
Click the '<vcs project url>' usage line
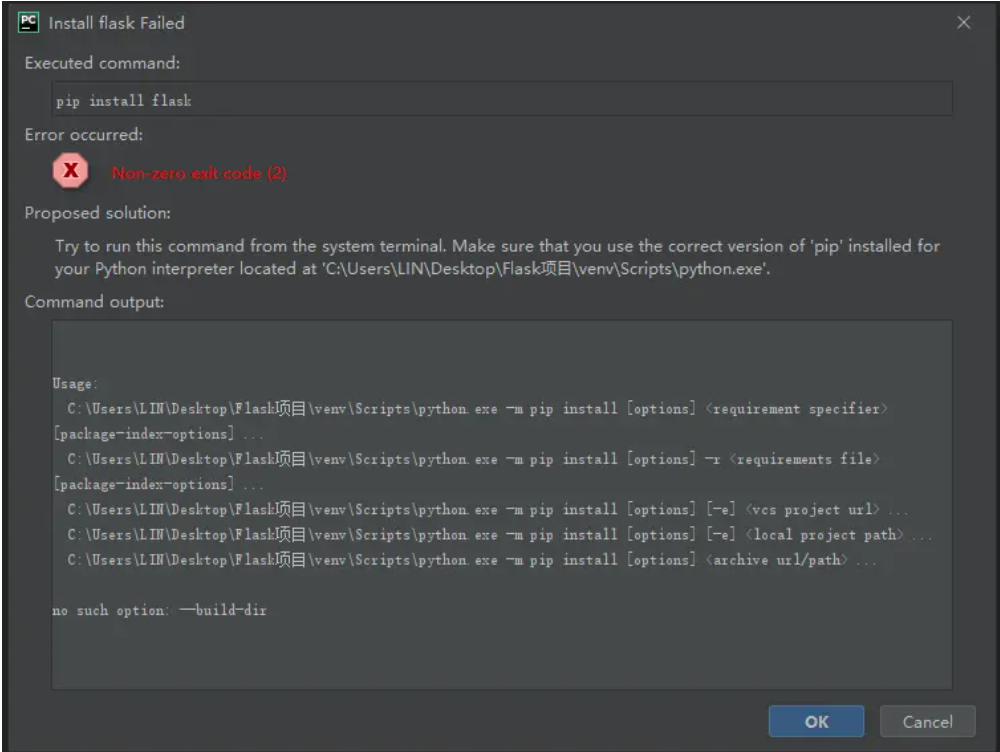[488, 510]
